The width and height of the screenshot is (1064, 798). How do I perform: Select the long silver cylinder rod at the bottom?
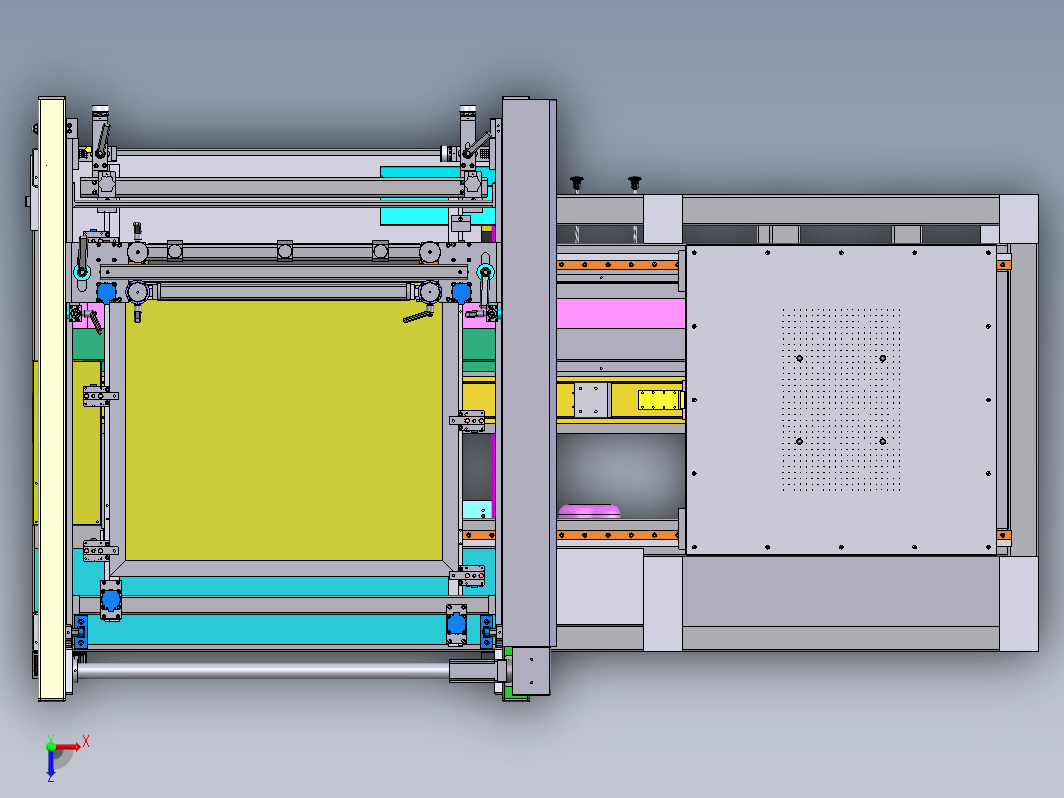tap(264, 670)
